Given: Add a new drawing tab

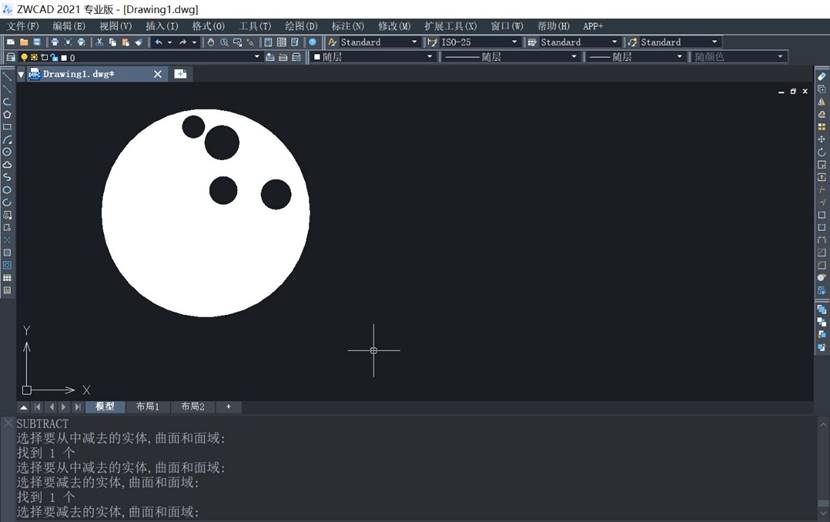Looking at the screenshot, I should (180, 74).
